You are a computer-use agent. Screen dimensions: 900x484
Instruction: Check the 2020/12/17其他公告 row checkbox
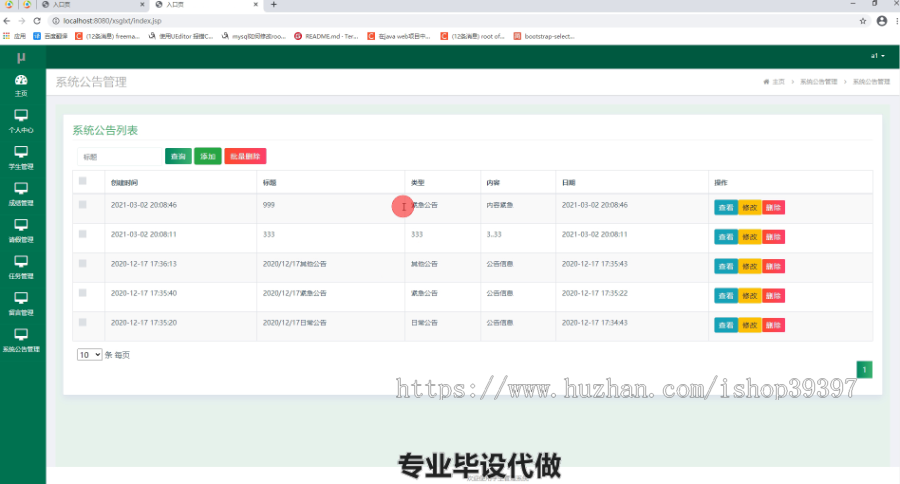tap(83, 264)
